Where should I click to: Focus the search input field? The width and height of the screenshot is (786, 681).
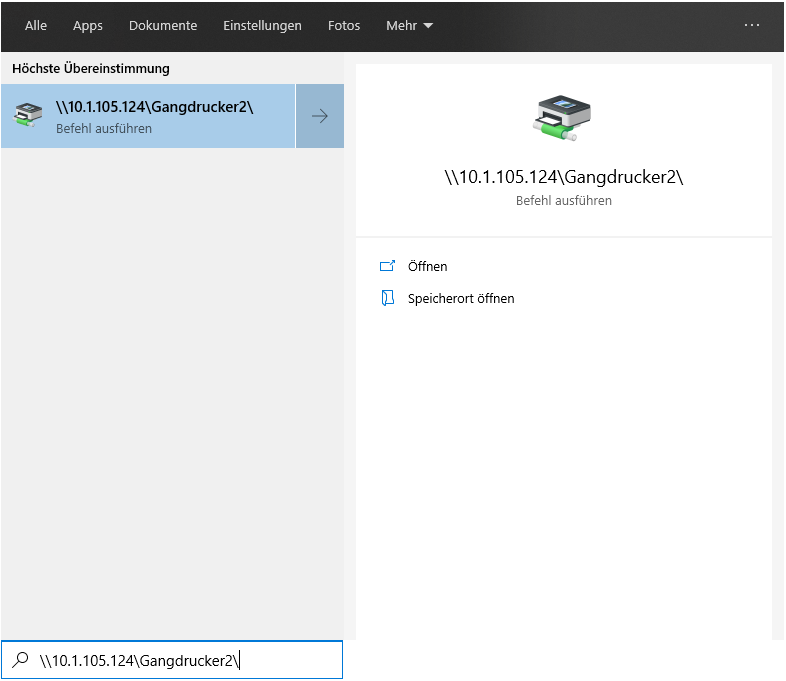pyautogui.click(x=172, y=660)
